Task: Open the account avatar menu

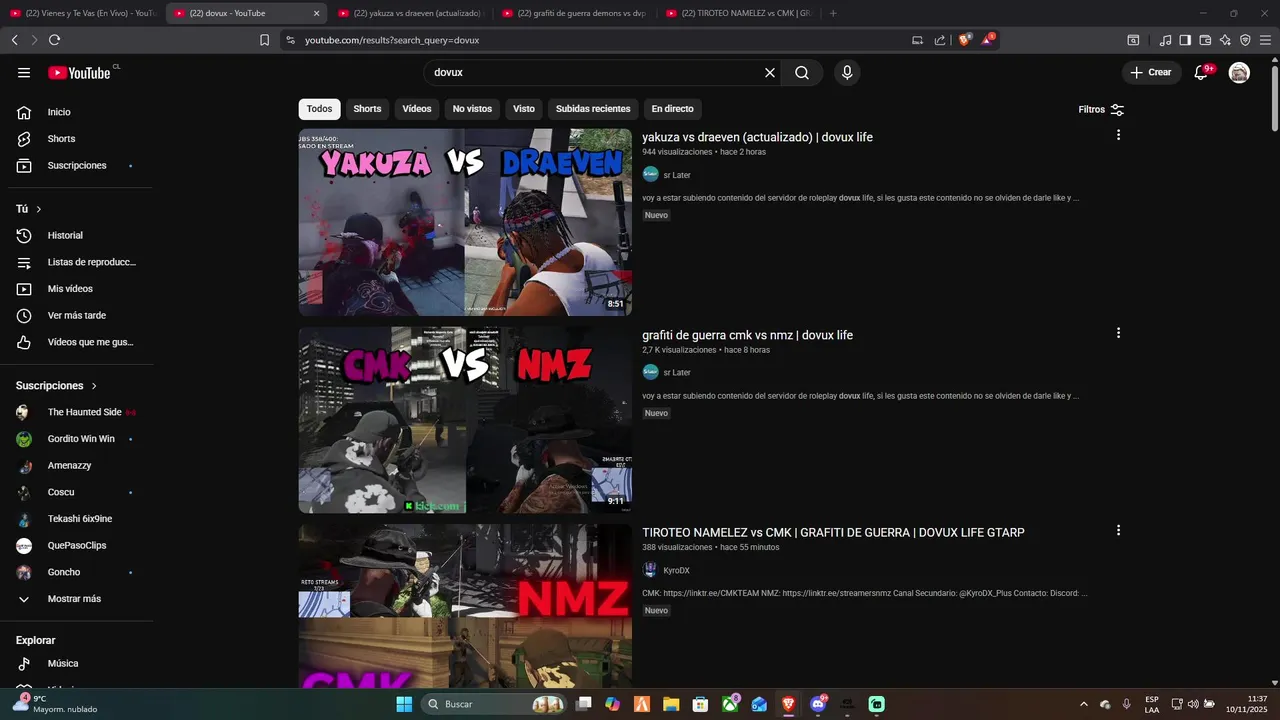Action: (x=1239, y=73)
